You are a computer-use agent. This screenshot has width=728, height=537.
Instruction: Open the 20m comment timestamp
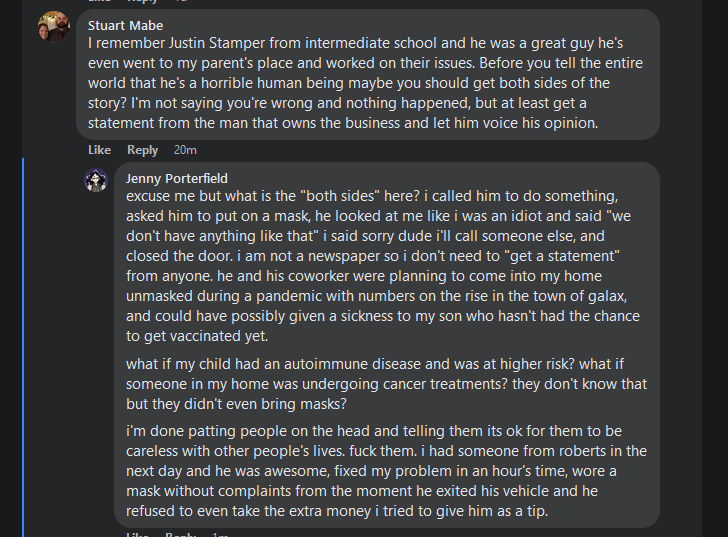click(x=185, y=150)
